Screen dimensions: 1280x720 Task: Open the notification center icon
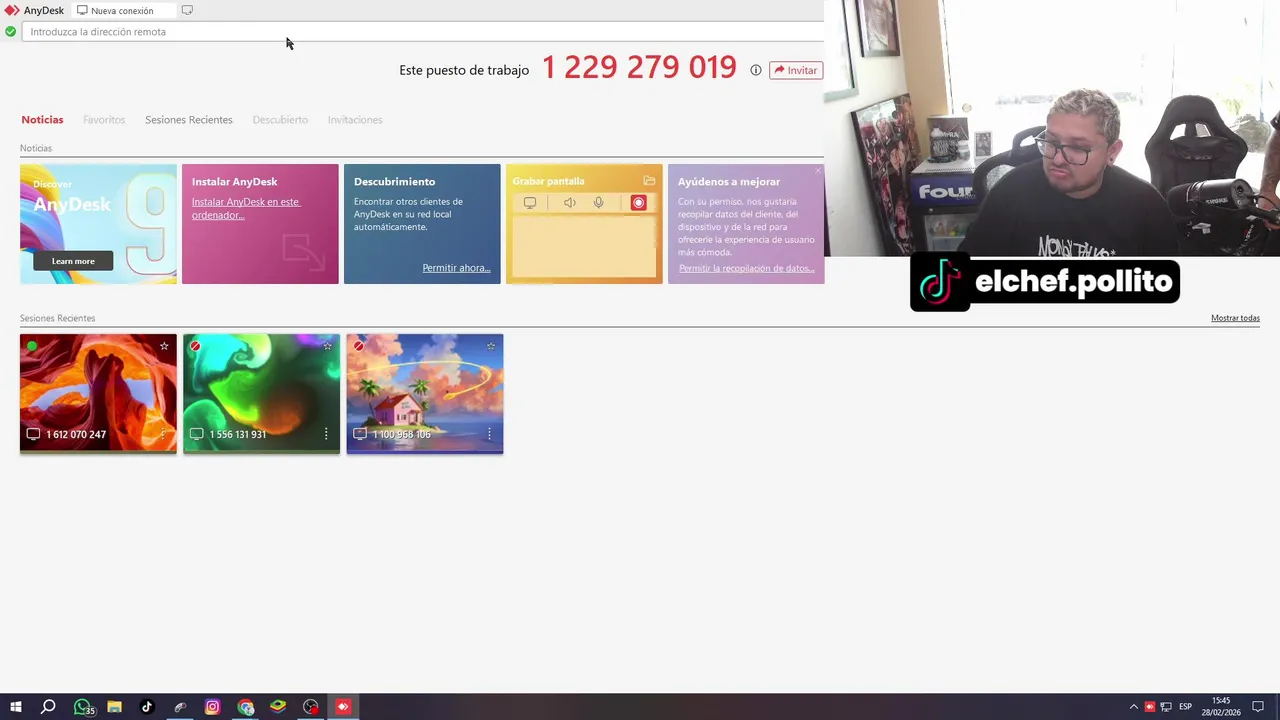click(1258, 707)
